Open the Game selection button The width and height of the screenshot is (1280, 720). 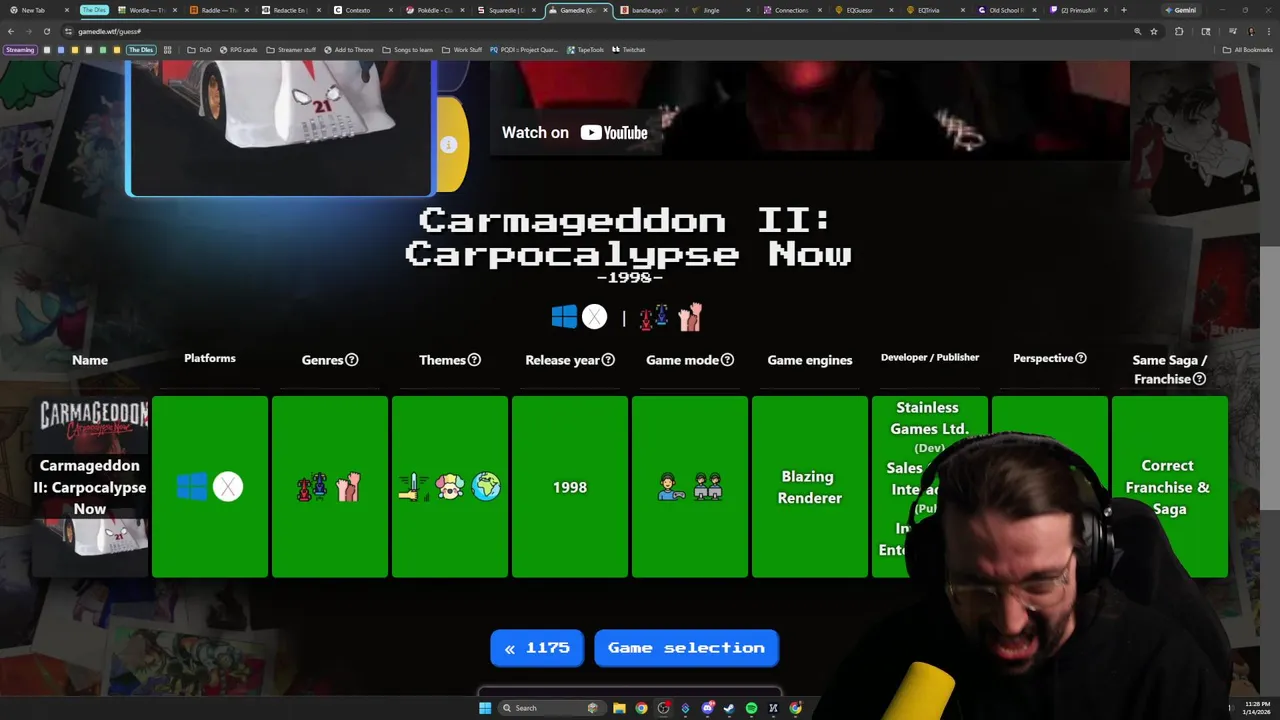tap(686, 648)
